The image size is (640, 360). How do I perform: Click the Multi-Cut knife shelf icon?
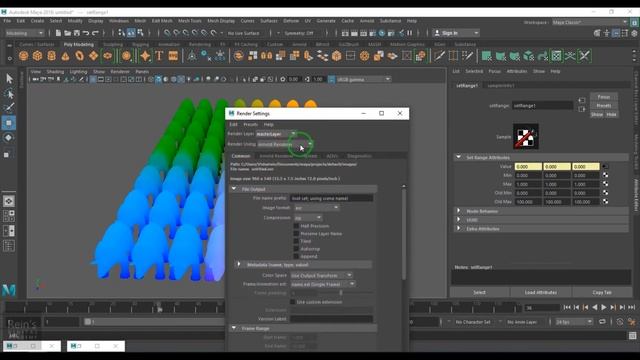[439, 56]
